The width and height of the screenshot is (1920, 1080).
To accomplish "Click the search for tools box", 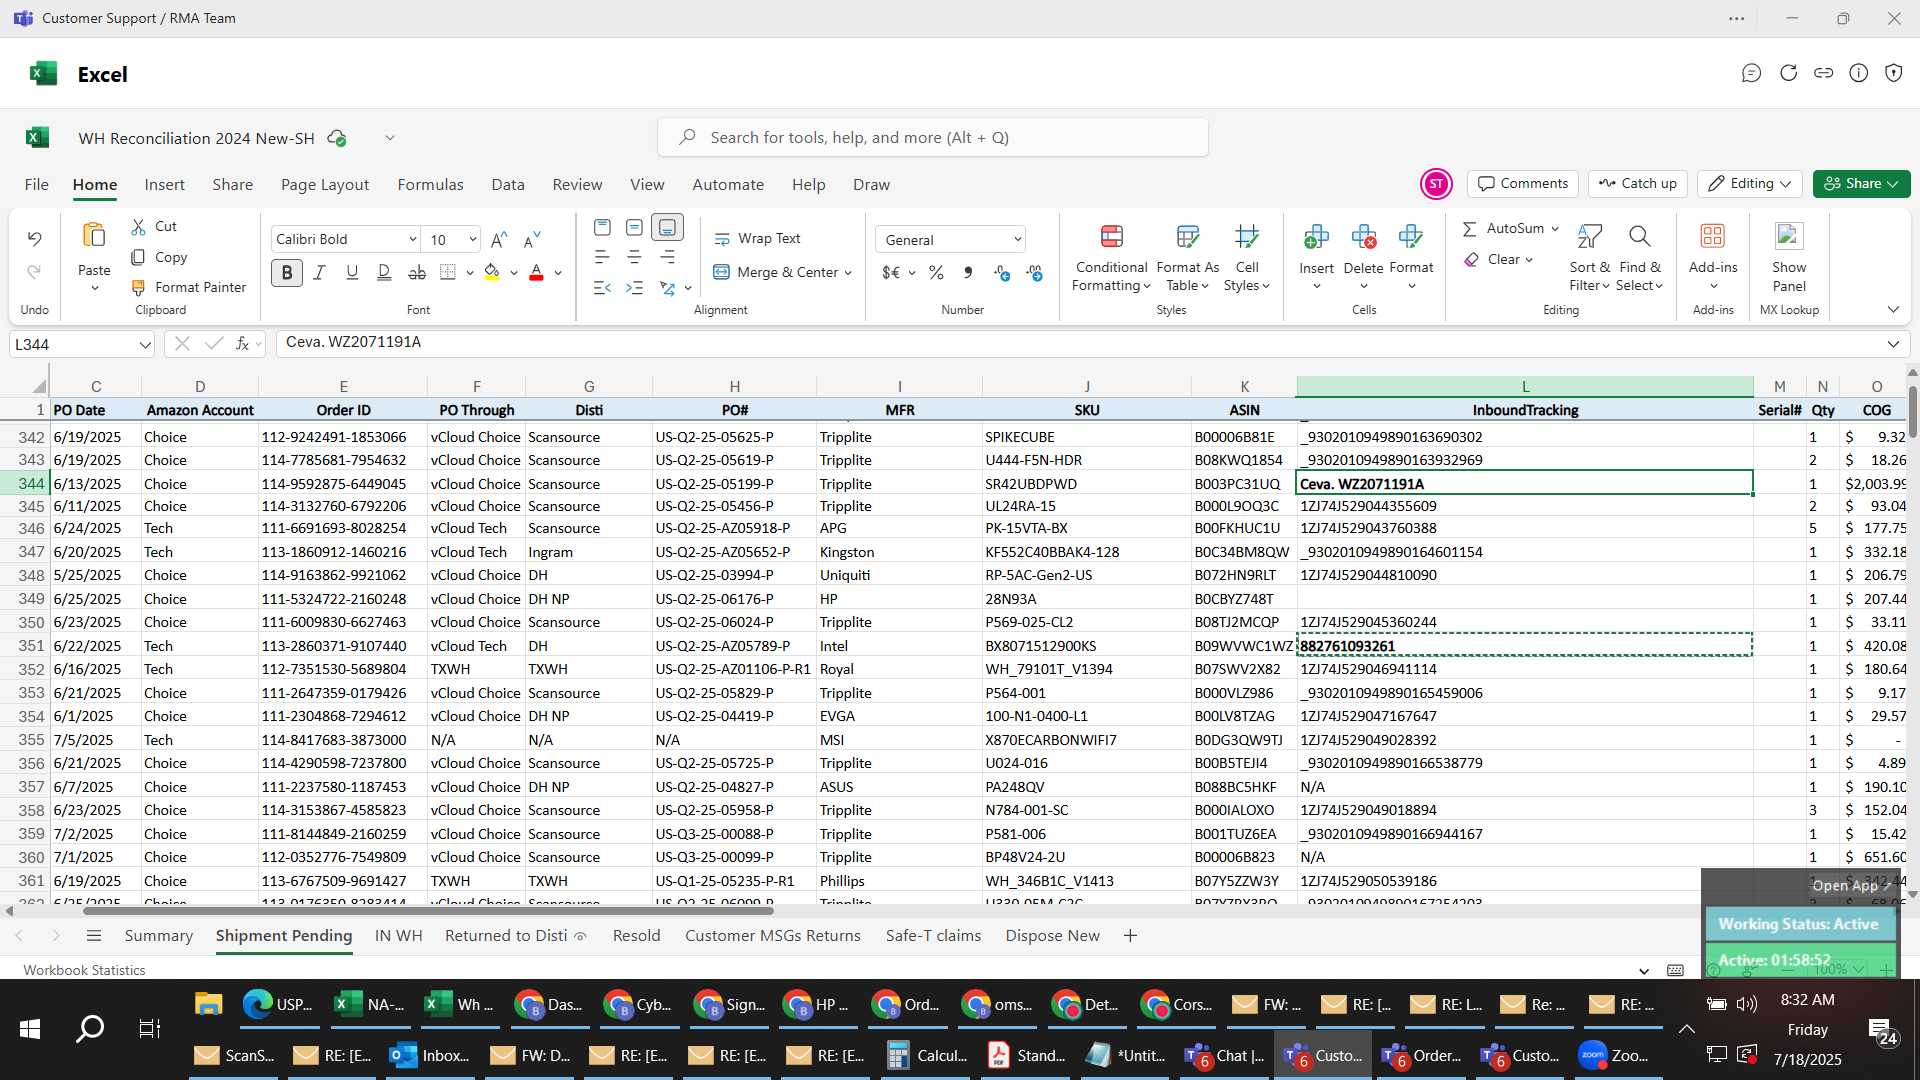I will pos(932,137).
